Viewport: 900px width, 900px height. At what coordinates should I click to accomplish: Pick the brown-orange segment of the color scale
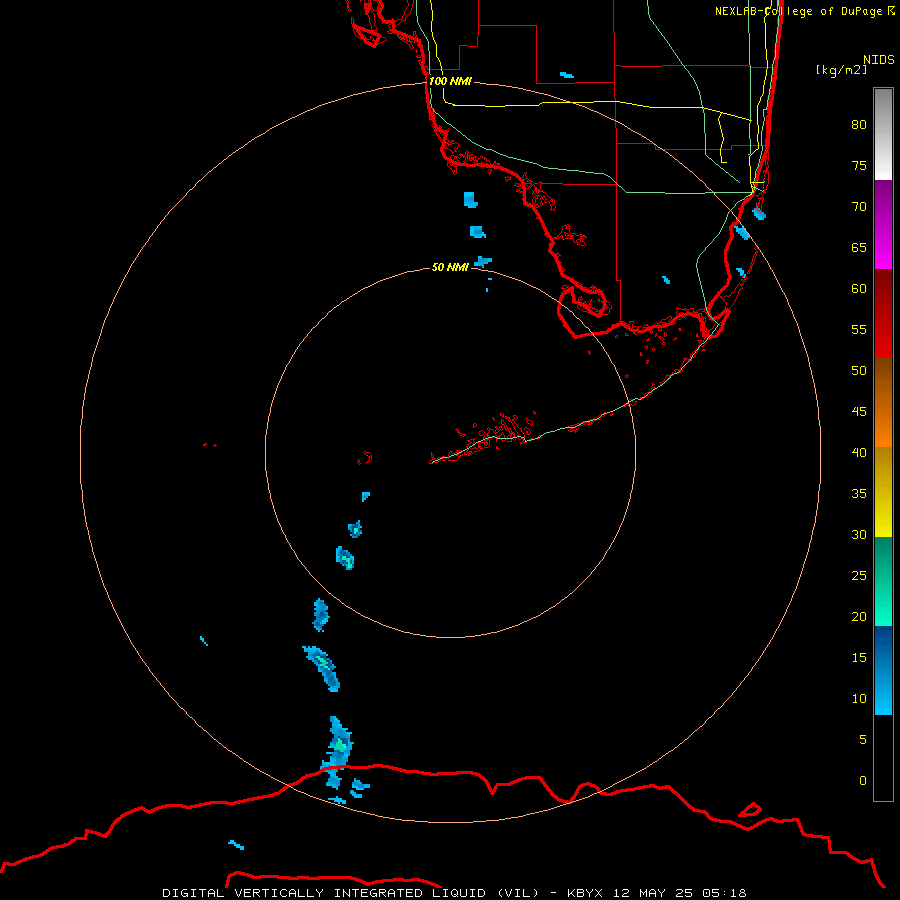click(883, 402)
